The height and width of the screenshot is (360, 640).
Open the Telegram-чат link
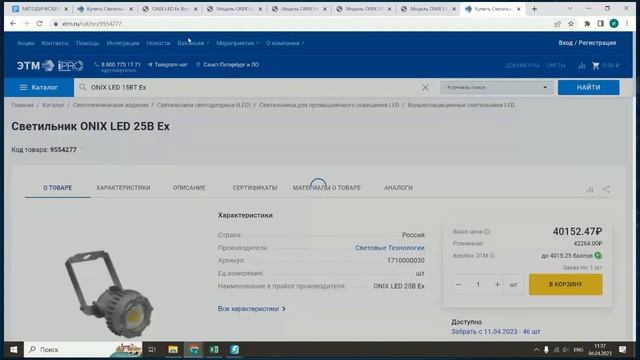[x=168, y=64]
